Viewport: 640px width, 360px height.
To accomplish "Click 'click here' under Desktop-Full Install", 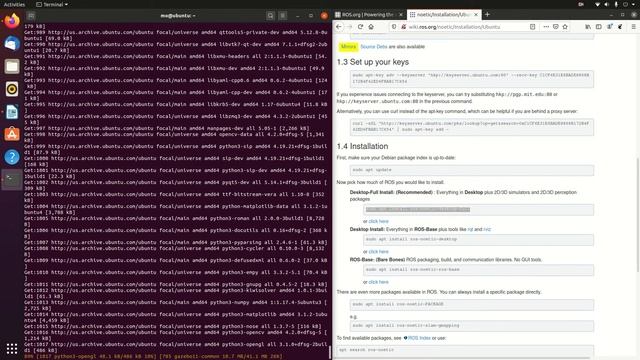I will pyautogui.click(x=378, y=221).
